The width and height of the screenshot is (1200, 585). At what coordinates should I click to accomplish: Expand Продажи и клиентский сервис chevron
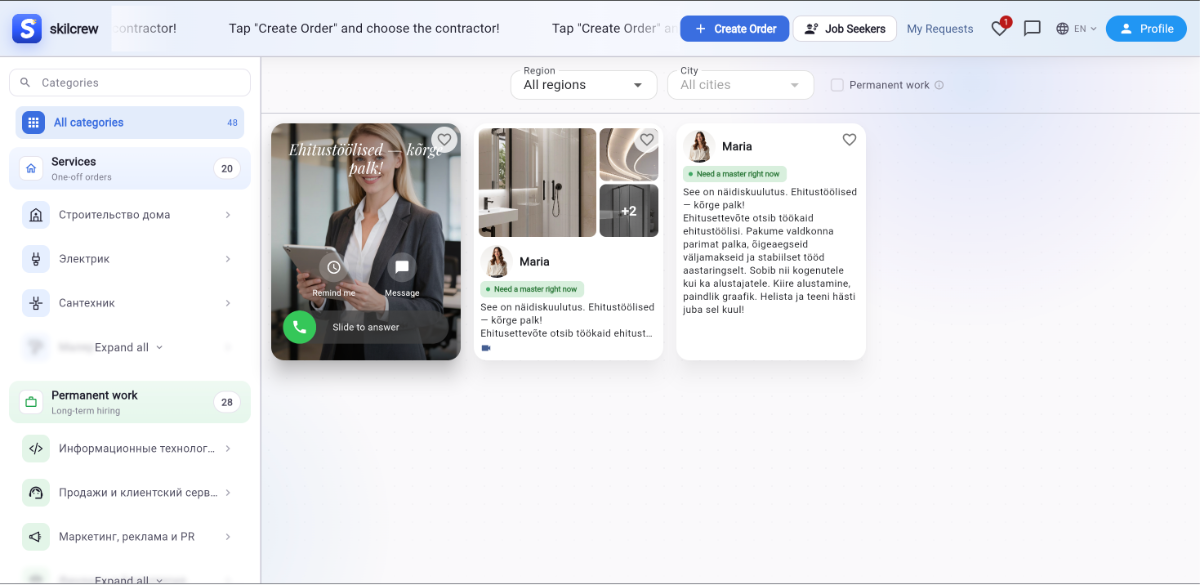point(228,493)
